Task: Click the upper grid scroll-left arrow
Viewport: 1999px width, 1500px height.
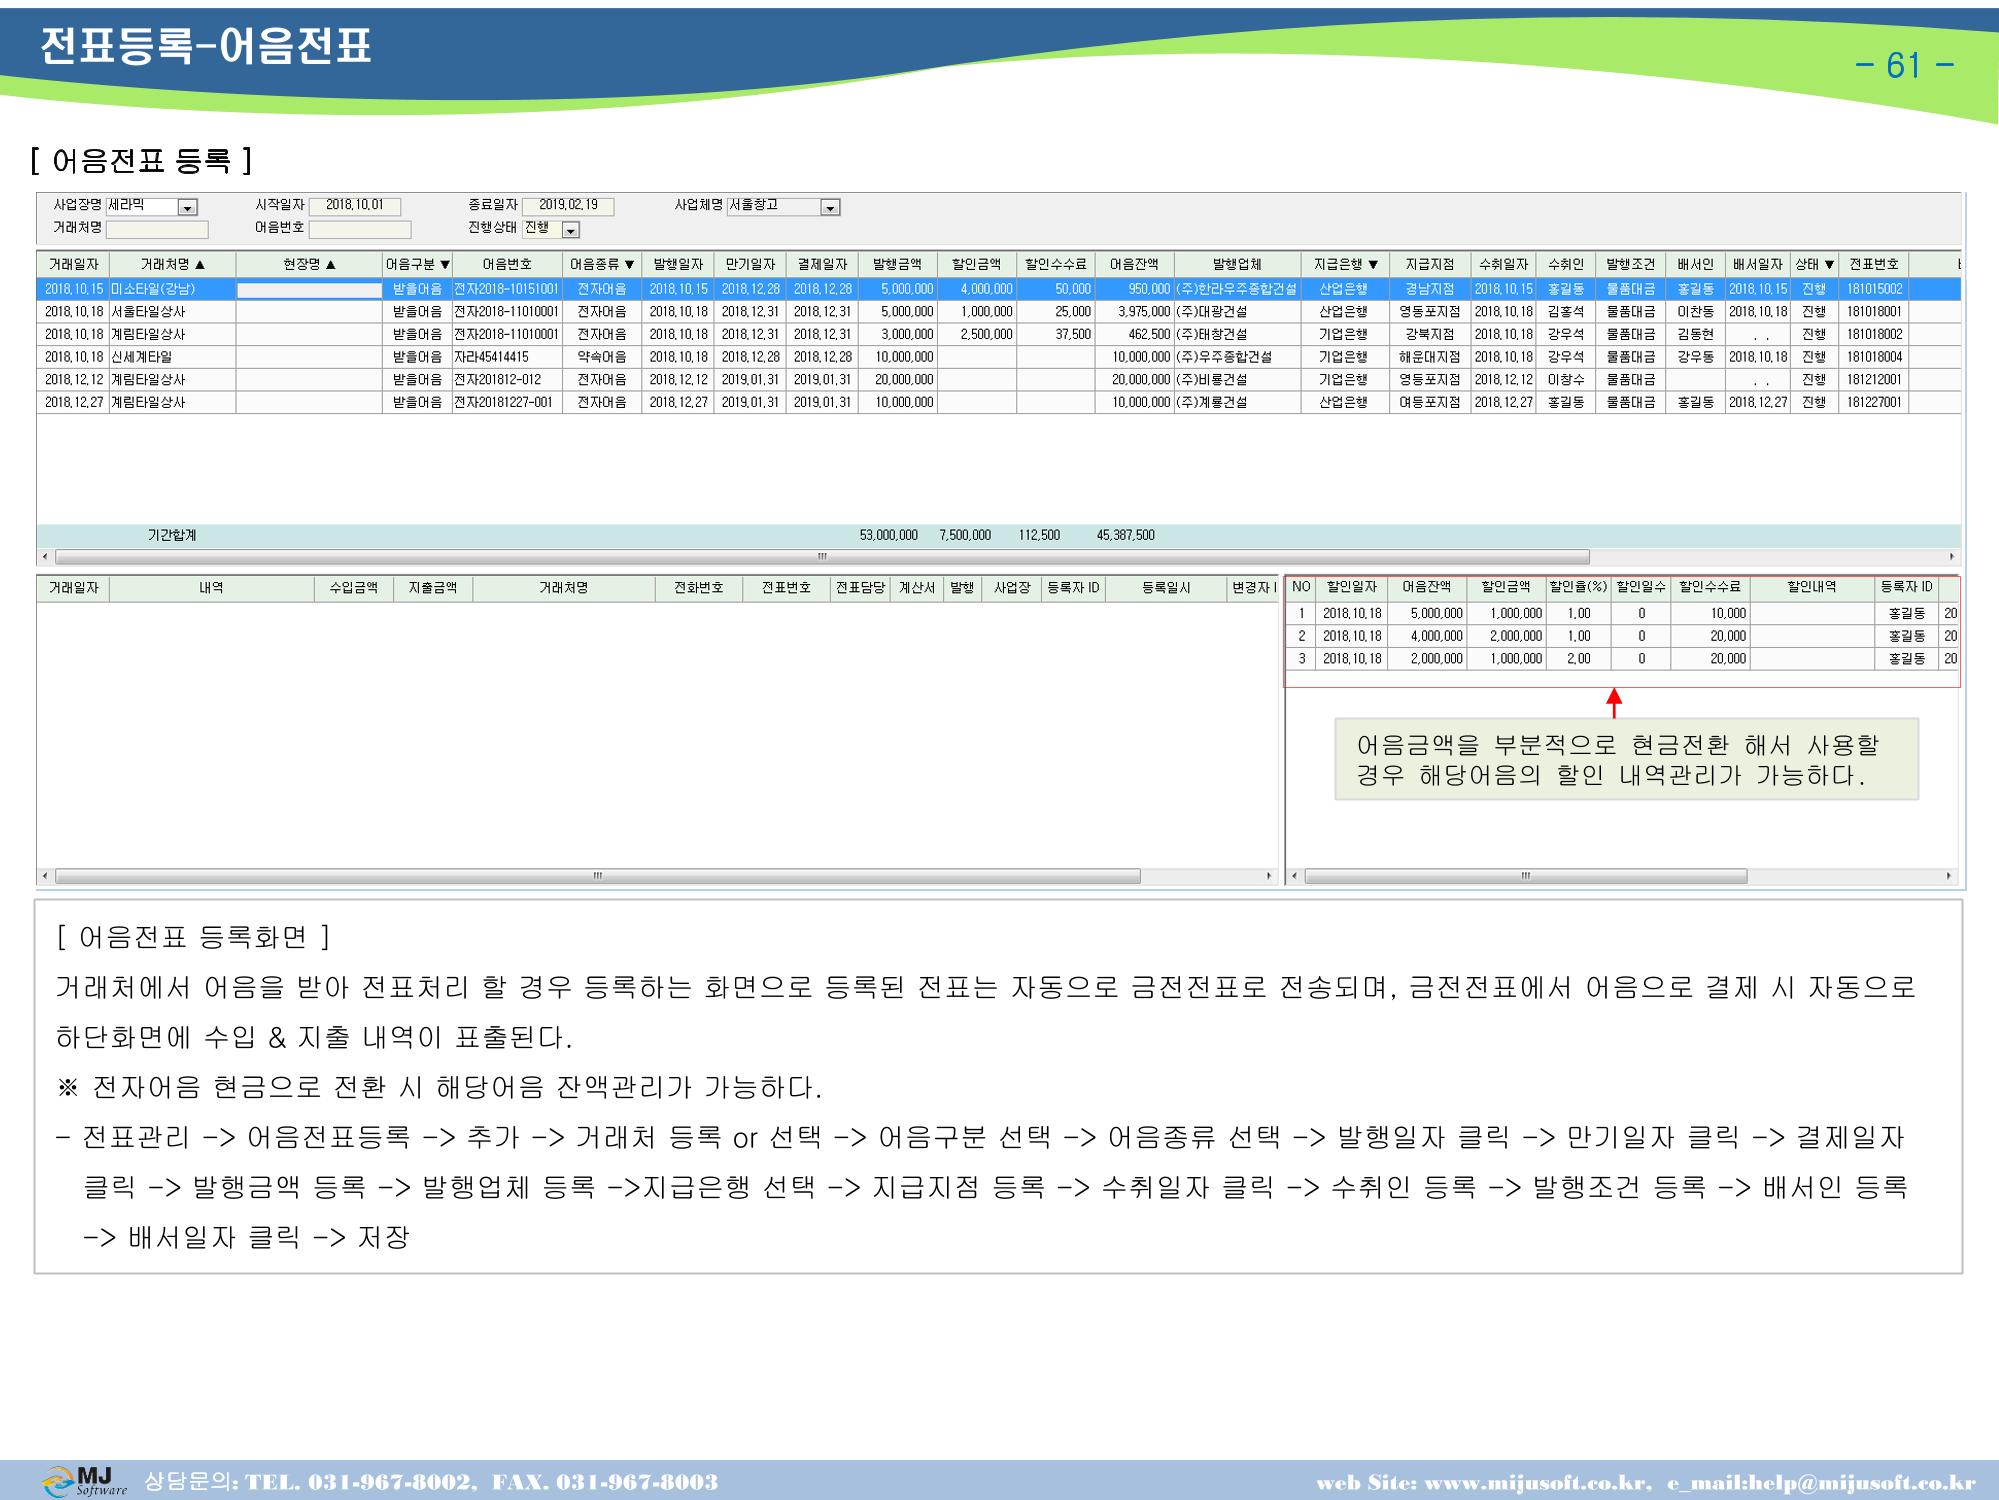Action: [45, 557]
